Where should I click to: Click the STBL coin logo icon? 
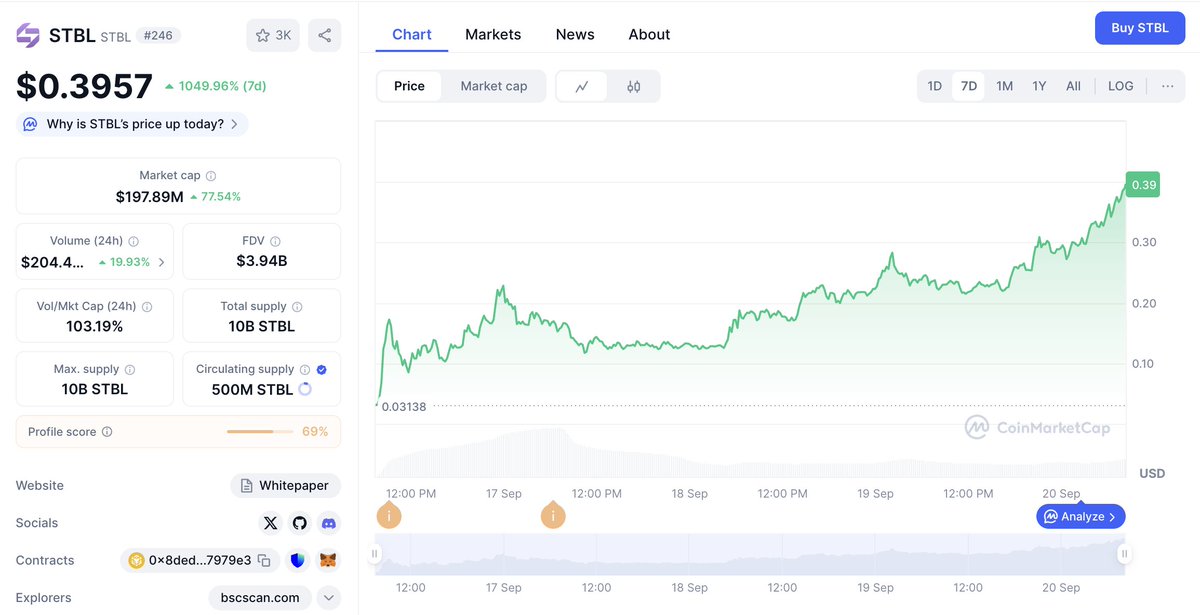(x=28, y=35)
